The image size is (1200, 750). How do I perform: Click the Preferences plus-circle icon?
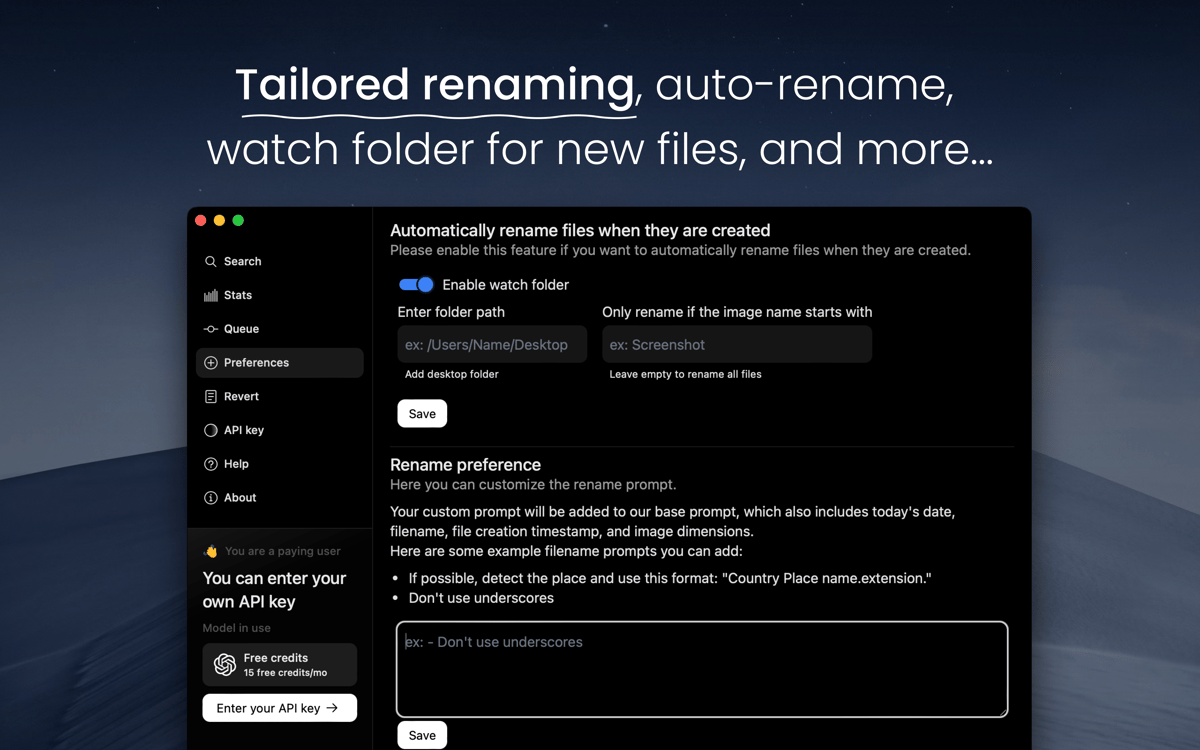(x=211, y=363)
